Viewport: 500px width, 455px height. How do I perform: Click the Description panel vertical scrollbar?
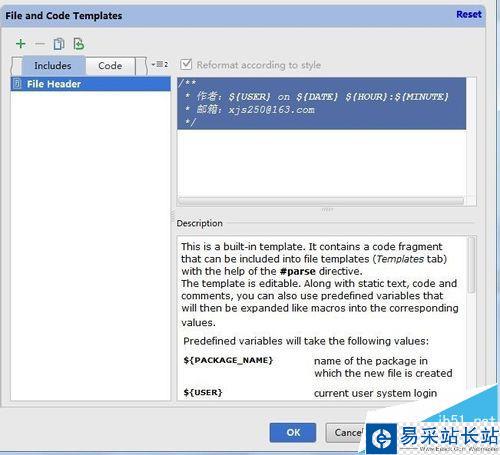click(471, 265)
